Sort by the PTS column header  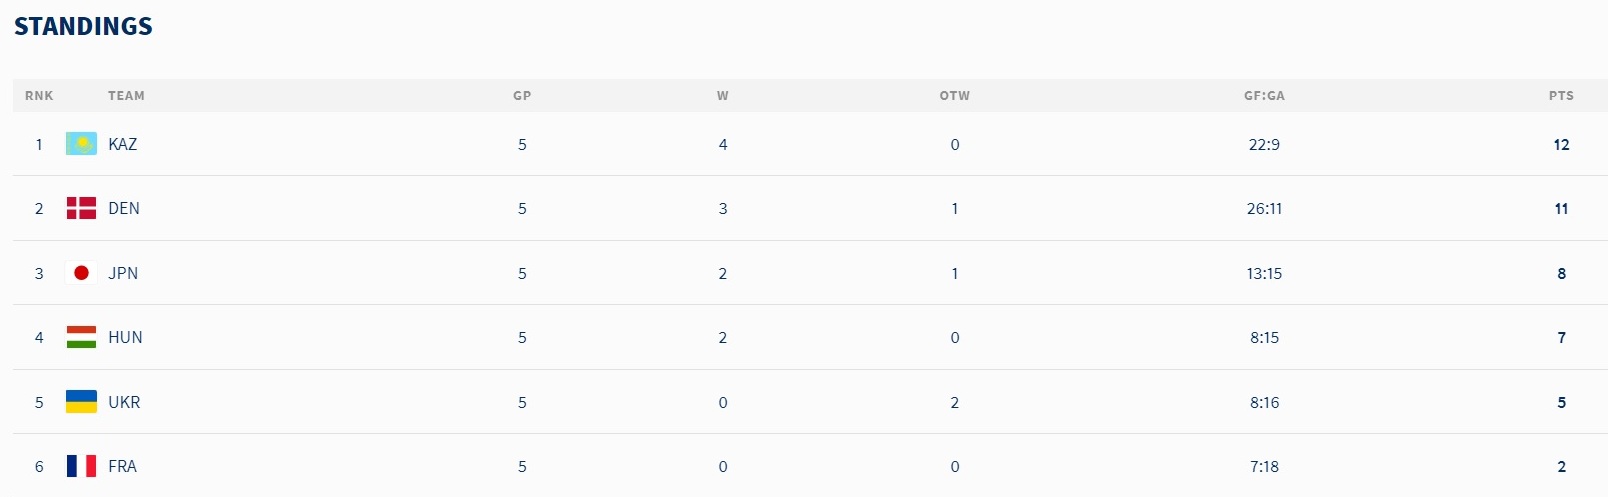tap(1561, 96)
